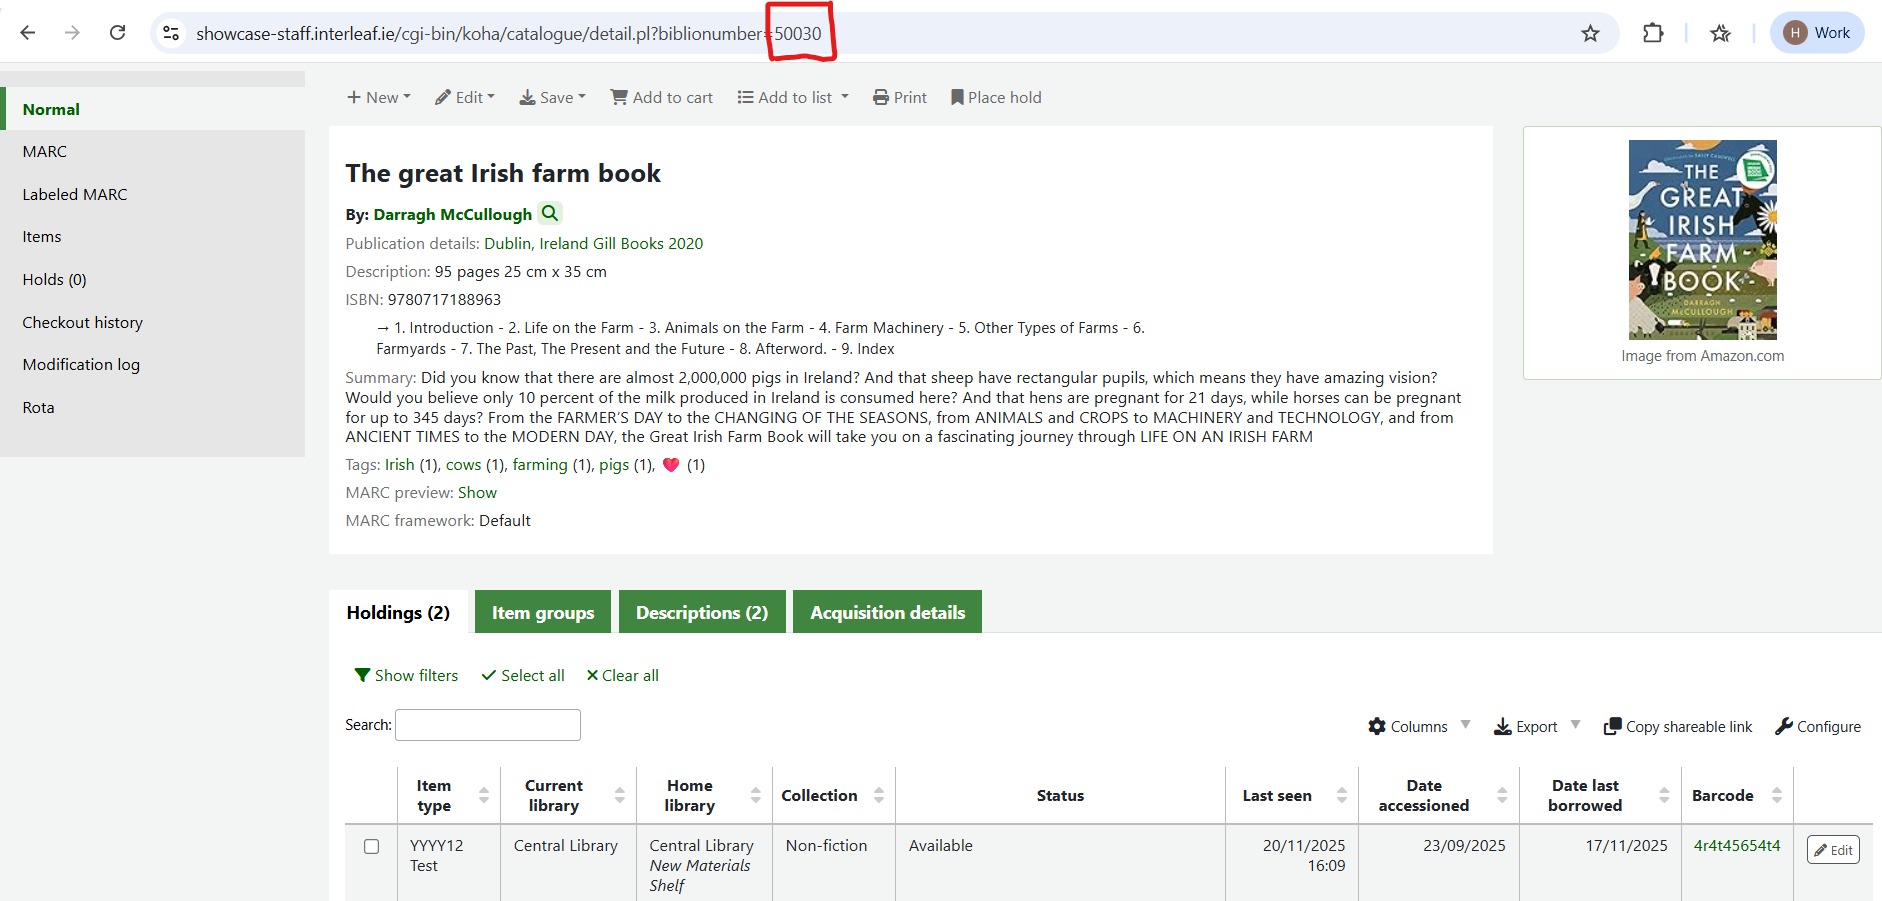Viewport: 1882px width, 901px height.
Task: Click the browser back arrow
Action: [x=28, y=33]
